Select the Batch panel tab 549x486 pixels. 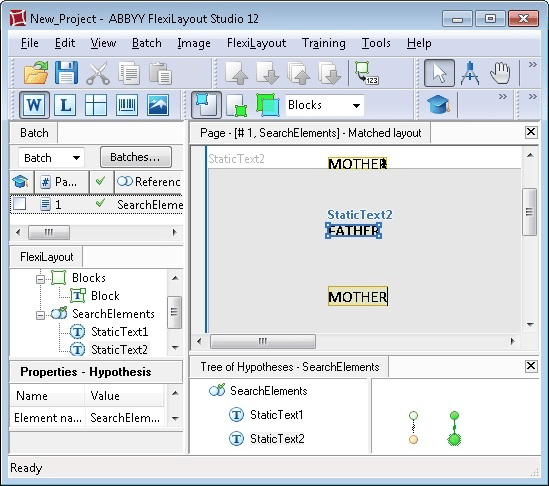pos(34,133)
